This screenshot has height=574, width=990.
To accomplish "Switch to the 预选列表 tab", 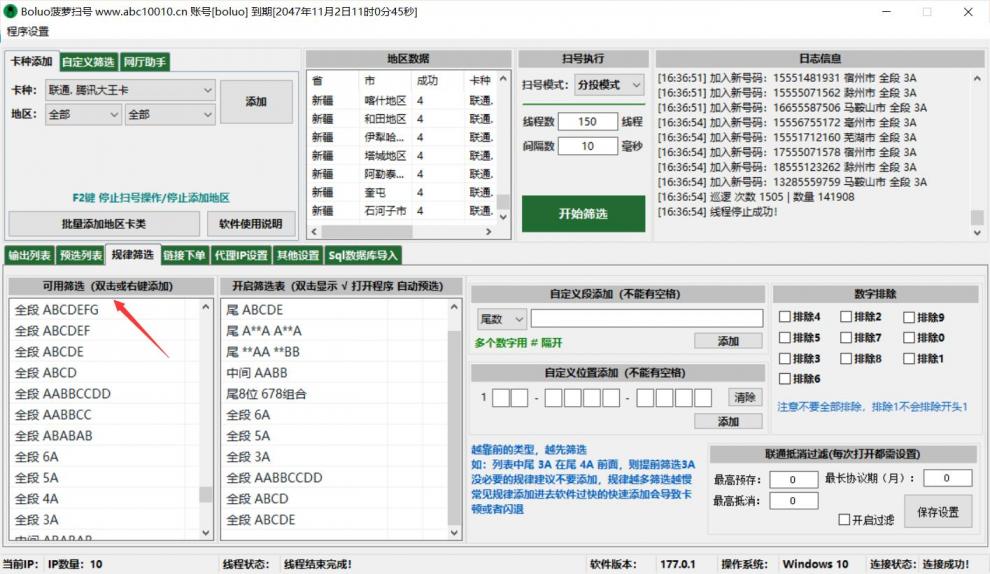I will click(81, 255).
